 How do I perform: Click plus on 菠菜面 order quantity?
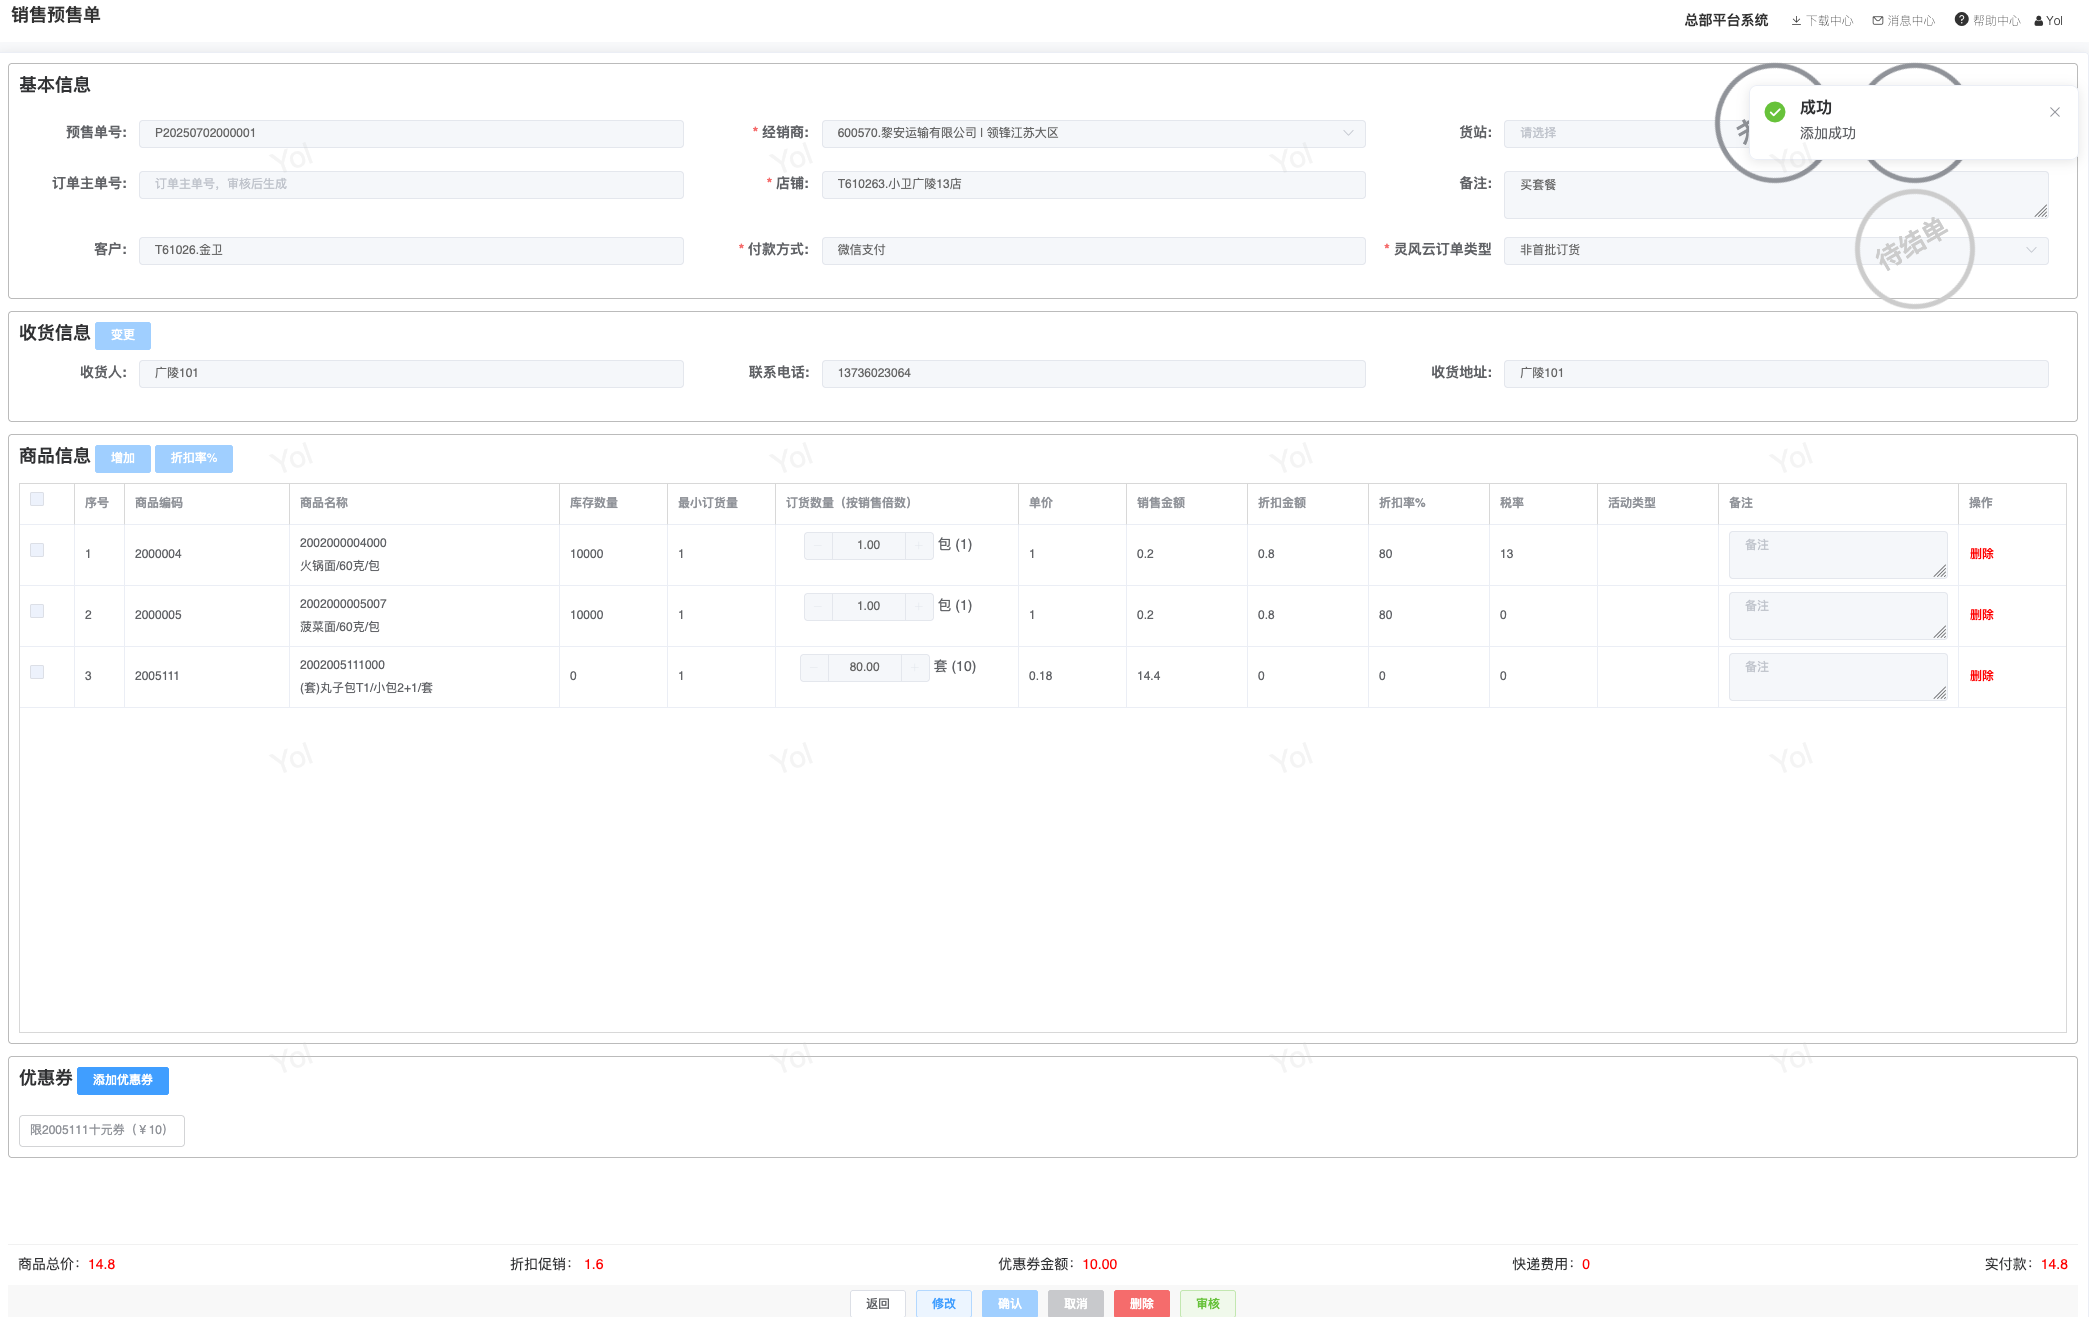pos(919,606)
